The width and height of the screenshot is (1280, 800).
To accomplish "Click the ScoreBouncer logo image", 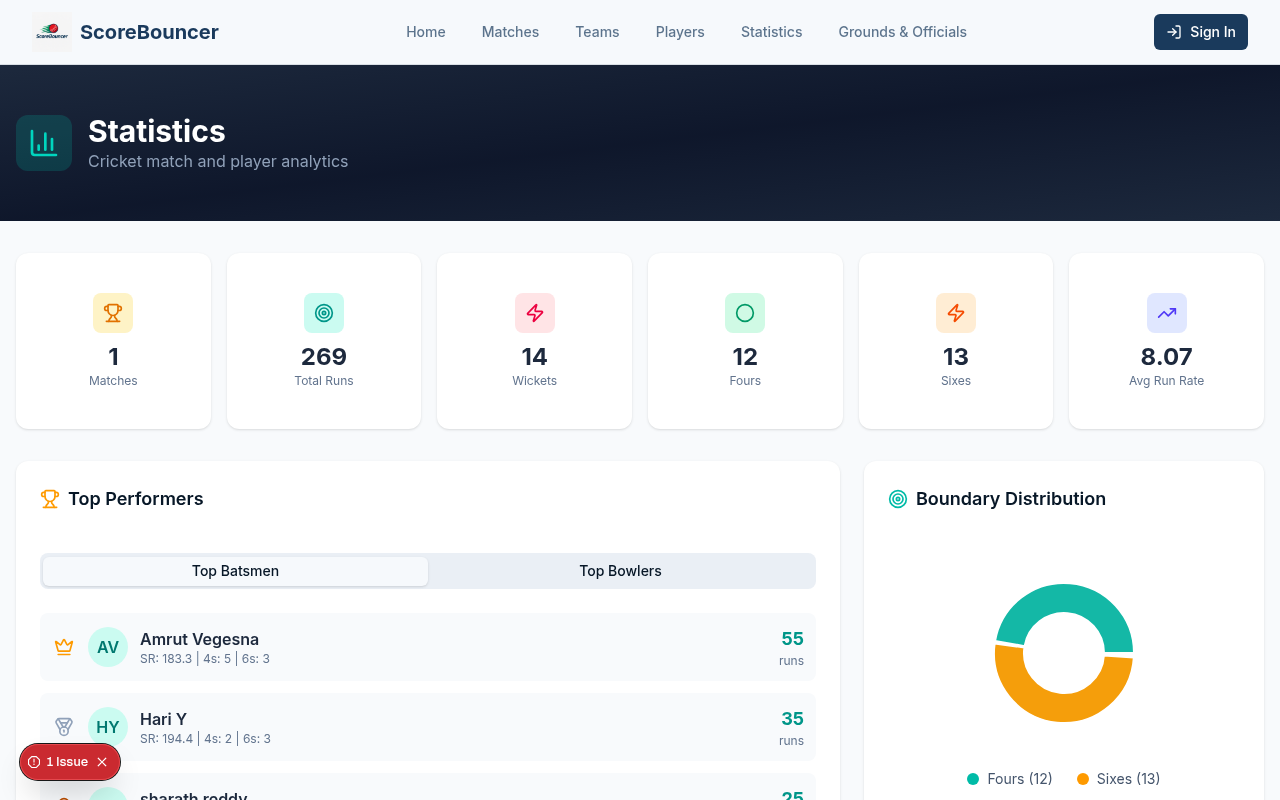I will (52, 32).
